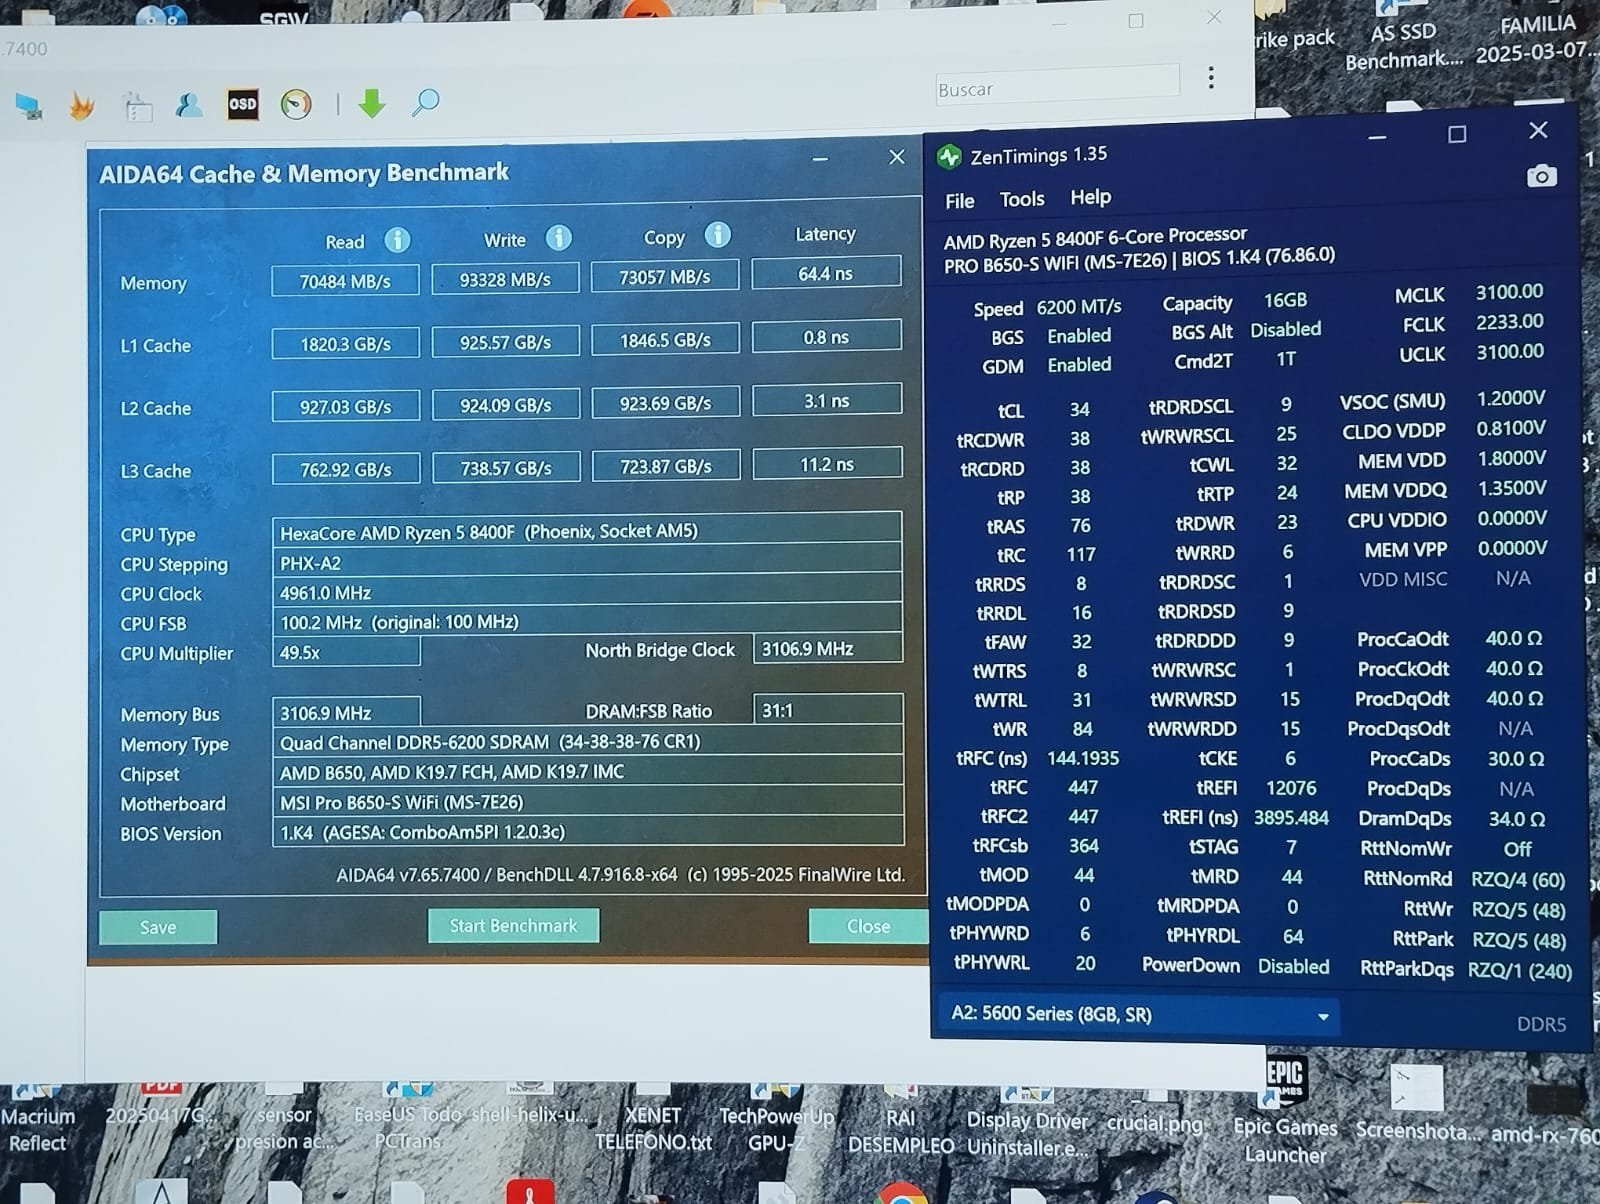The height and width of the screenshot is (1204, 1600).
Task: Click the gauge sensor icon in AIDA64 toolbar
Action: pyautogui.click(x=296, y=104)
